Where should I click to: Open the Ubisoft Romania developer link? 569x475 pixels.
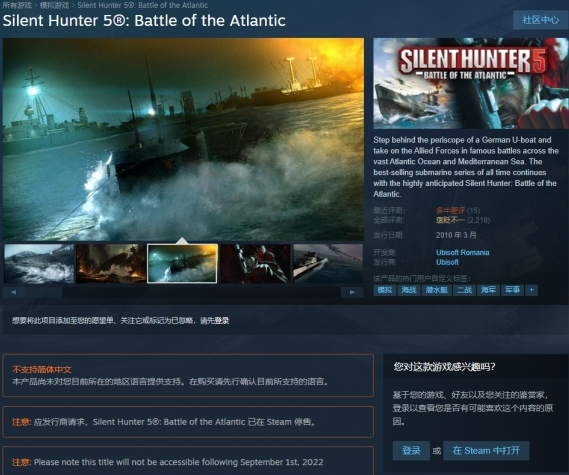tap(462, 253)
